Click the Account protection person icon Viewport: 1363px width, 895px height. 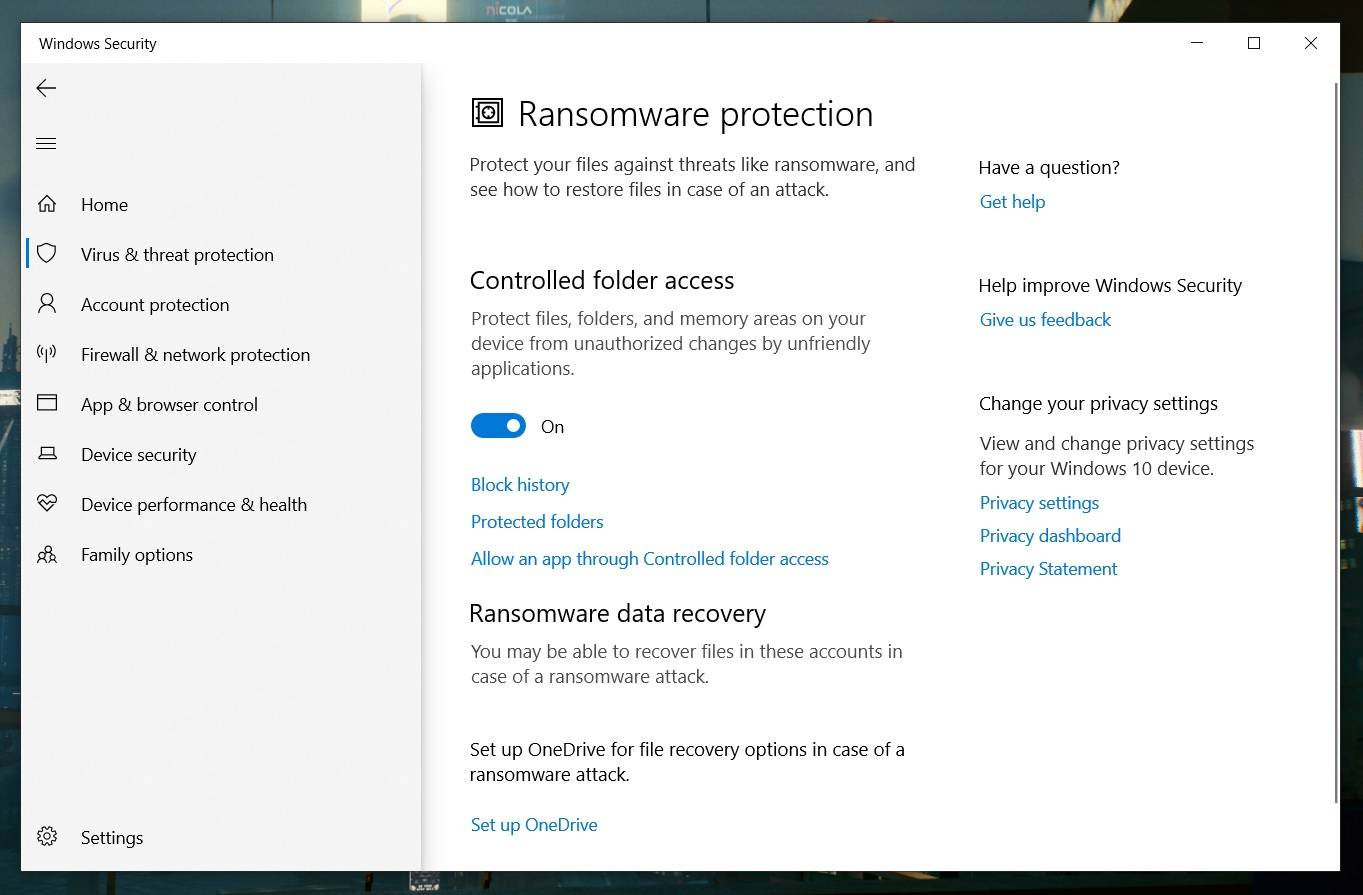coord(47,304)
